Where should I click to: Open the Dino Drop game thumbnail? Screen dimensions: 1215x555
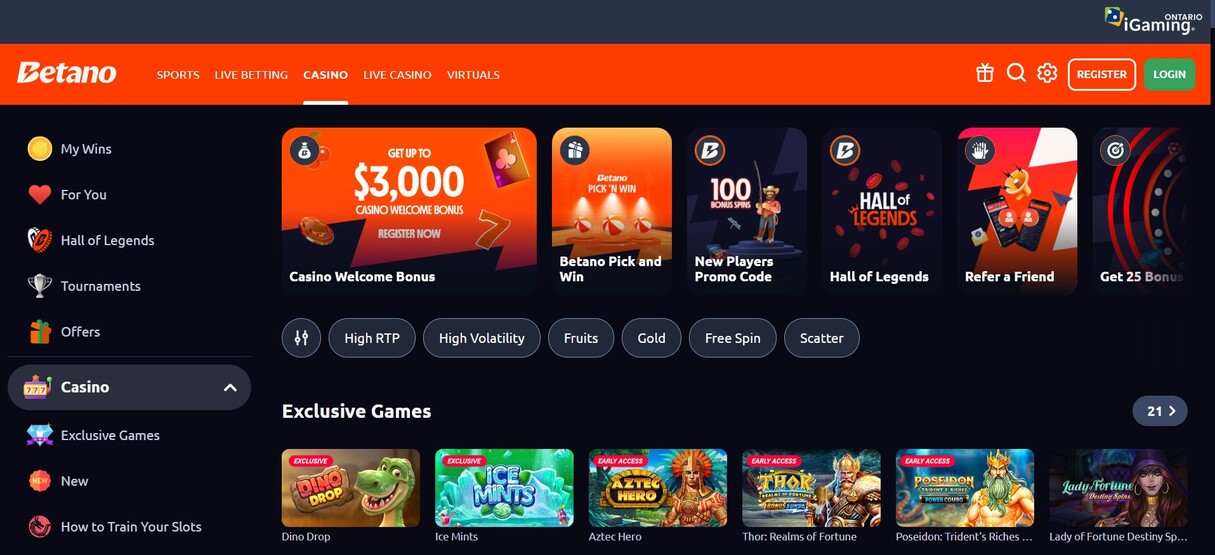coord(351,488)
